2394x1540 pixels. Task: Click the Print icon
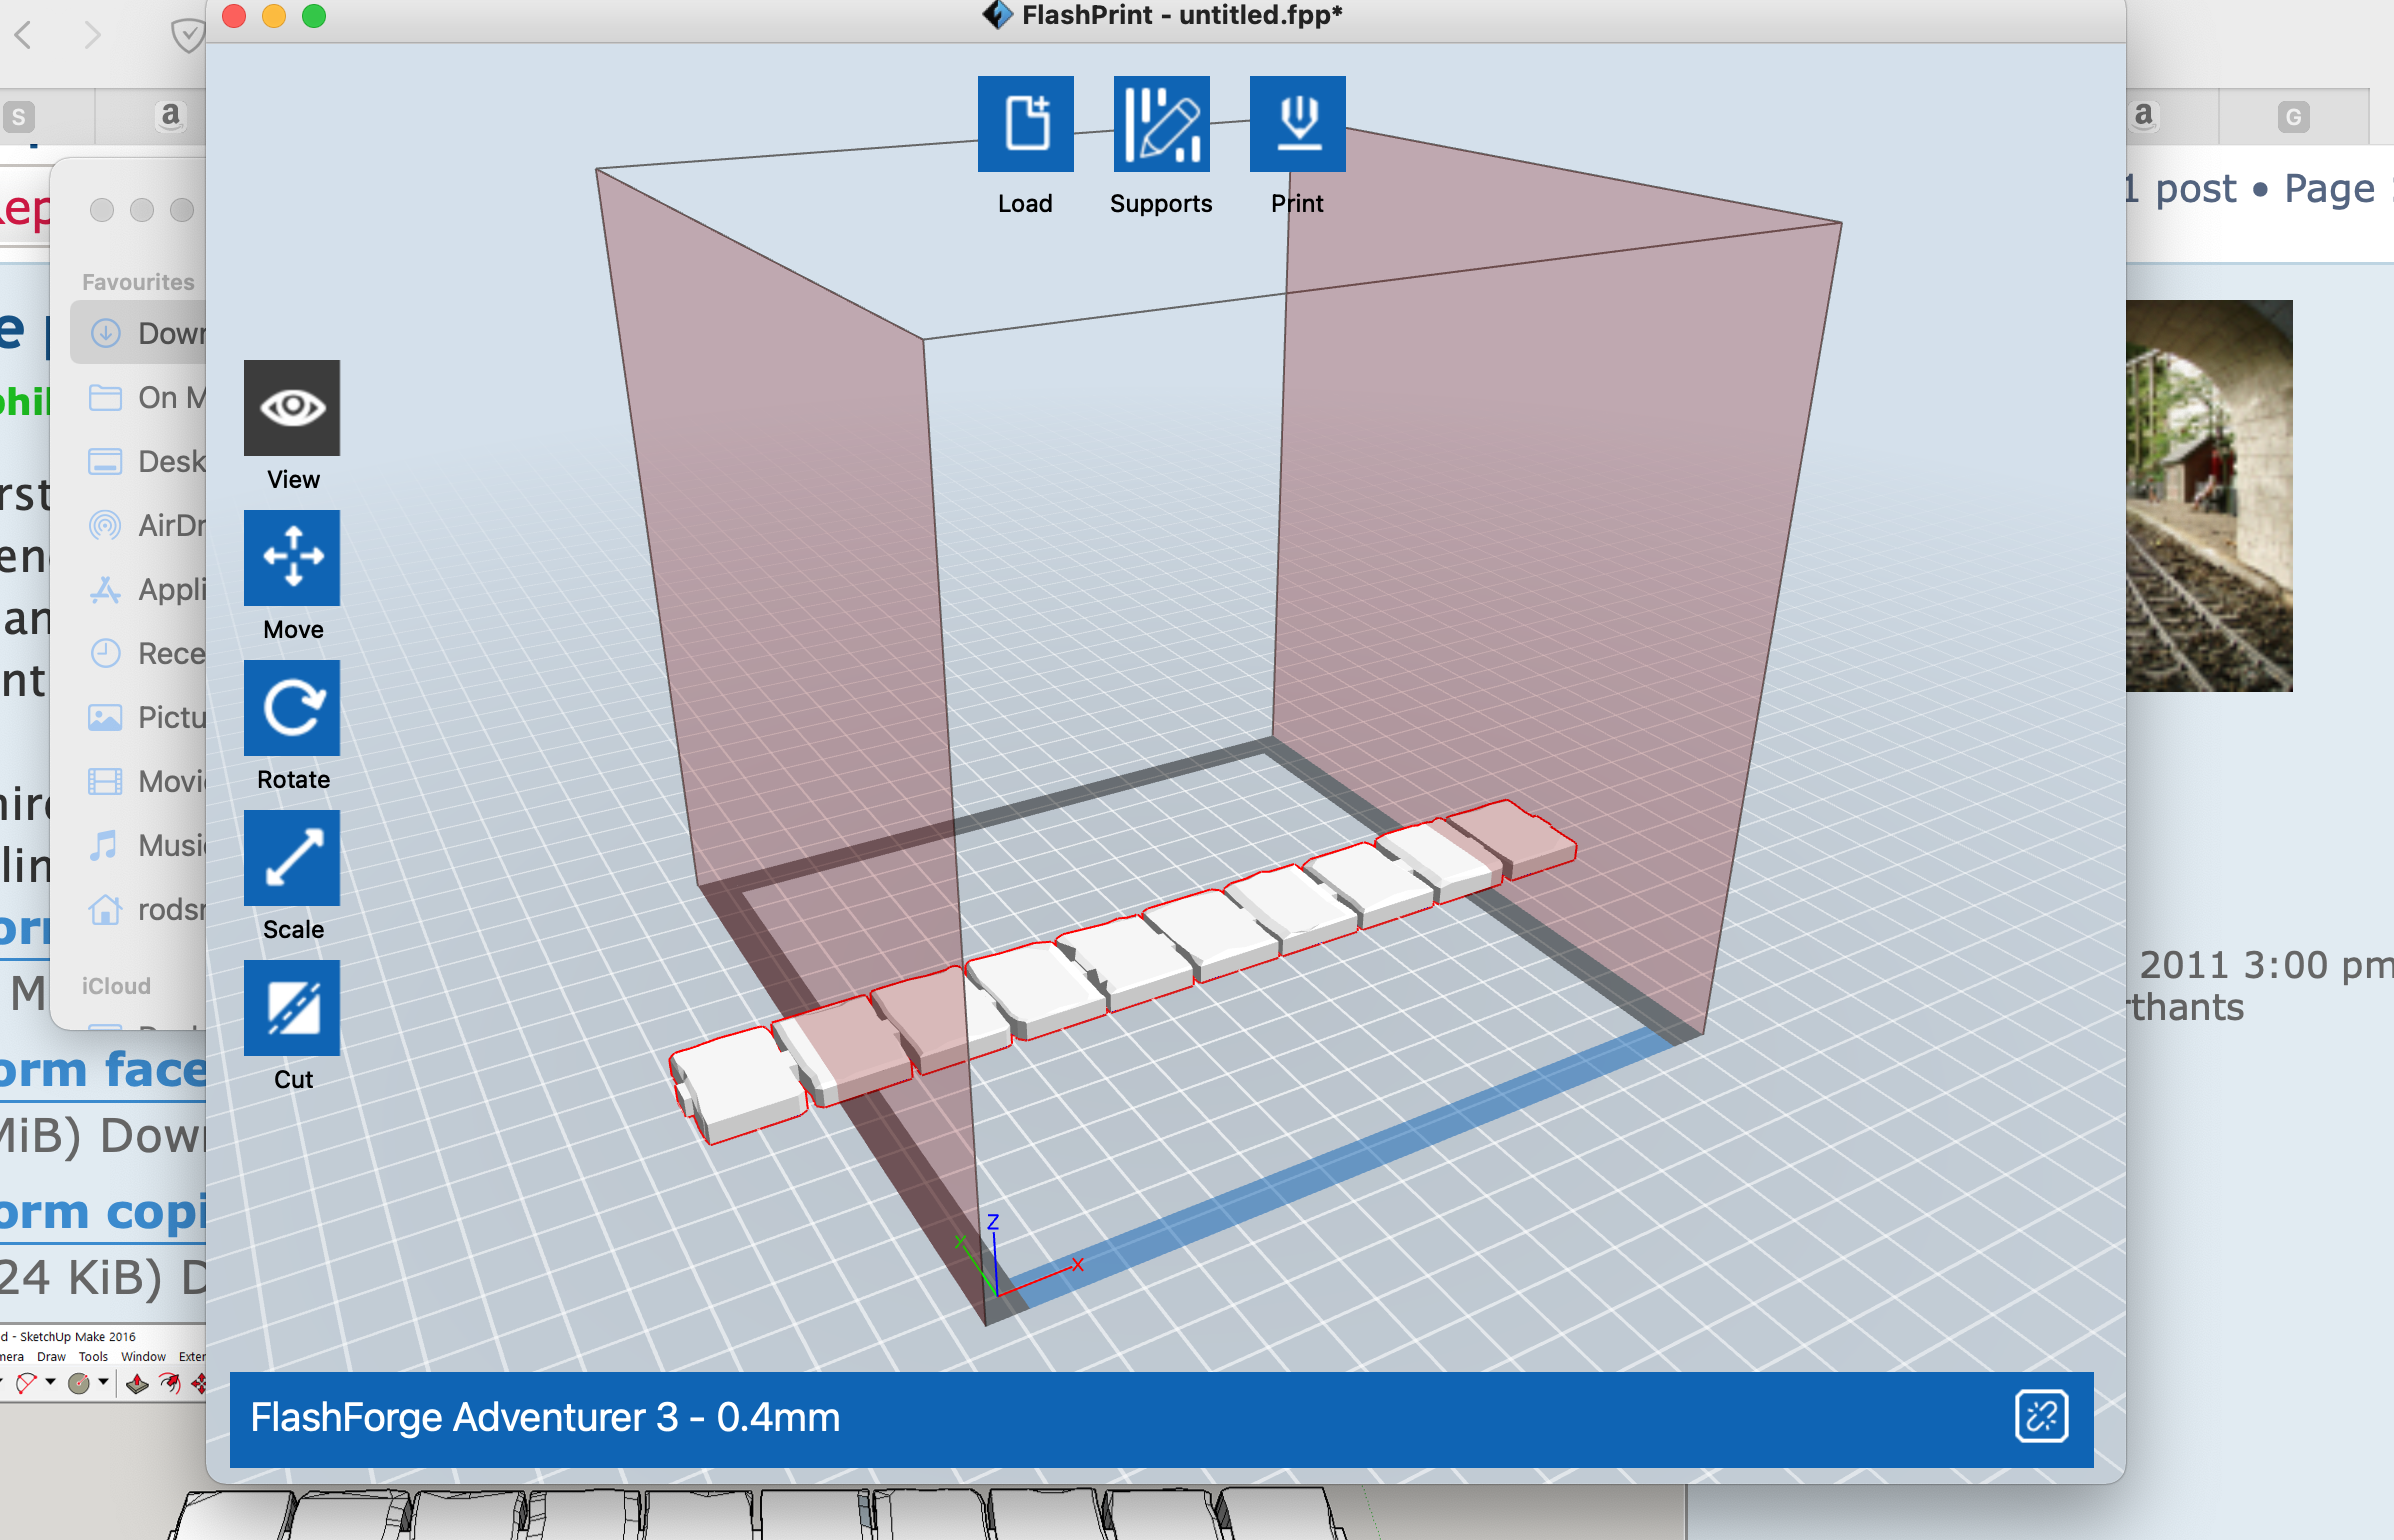click(x=1297, y=124)
